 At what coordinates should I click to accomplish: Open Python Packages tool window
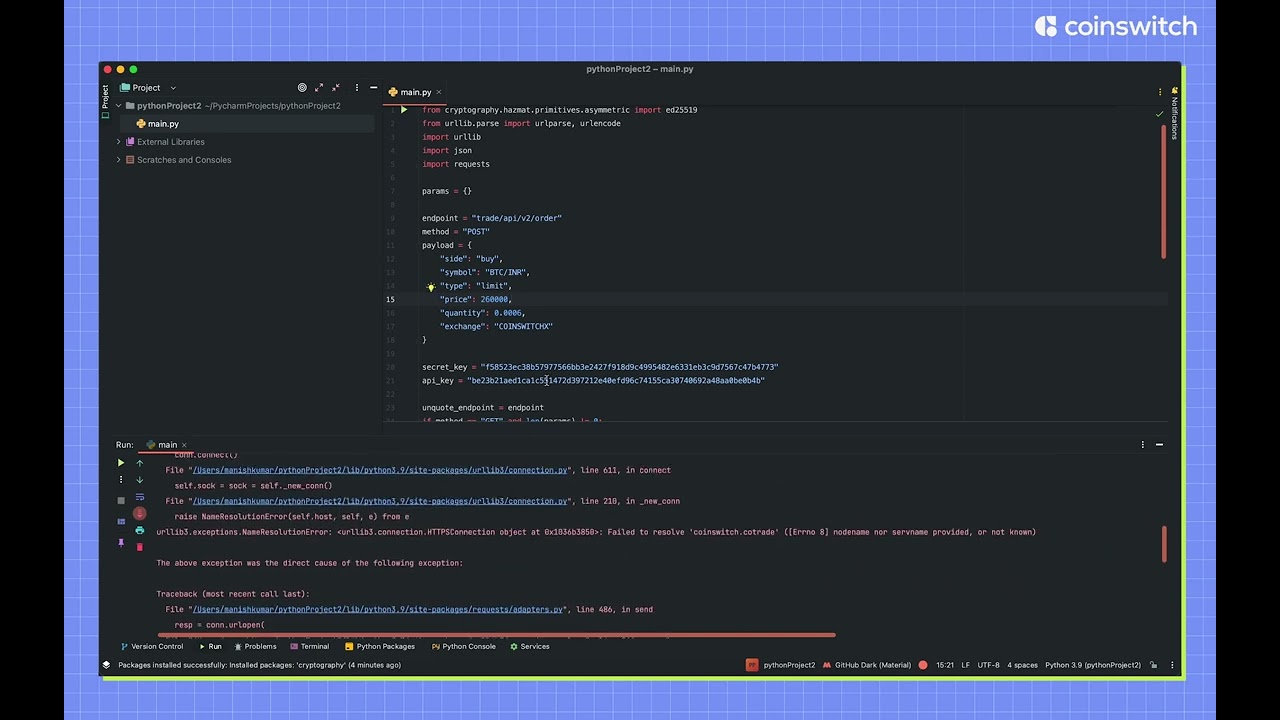coord(379,647)
